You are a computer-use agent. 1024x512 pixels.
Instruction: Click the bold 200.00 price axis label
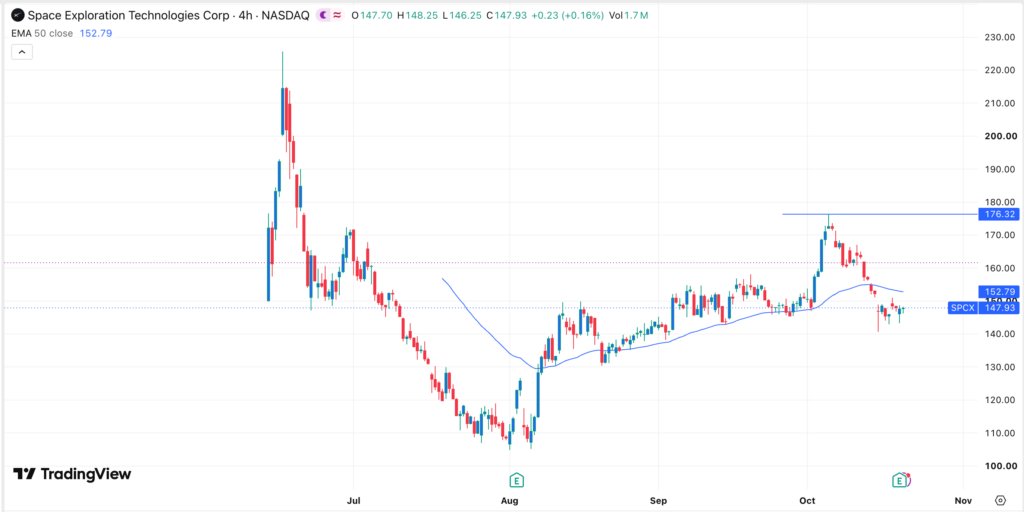[x=1002, y=136]
